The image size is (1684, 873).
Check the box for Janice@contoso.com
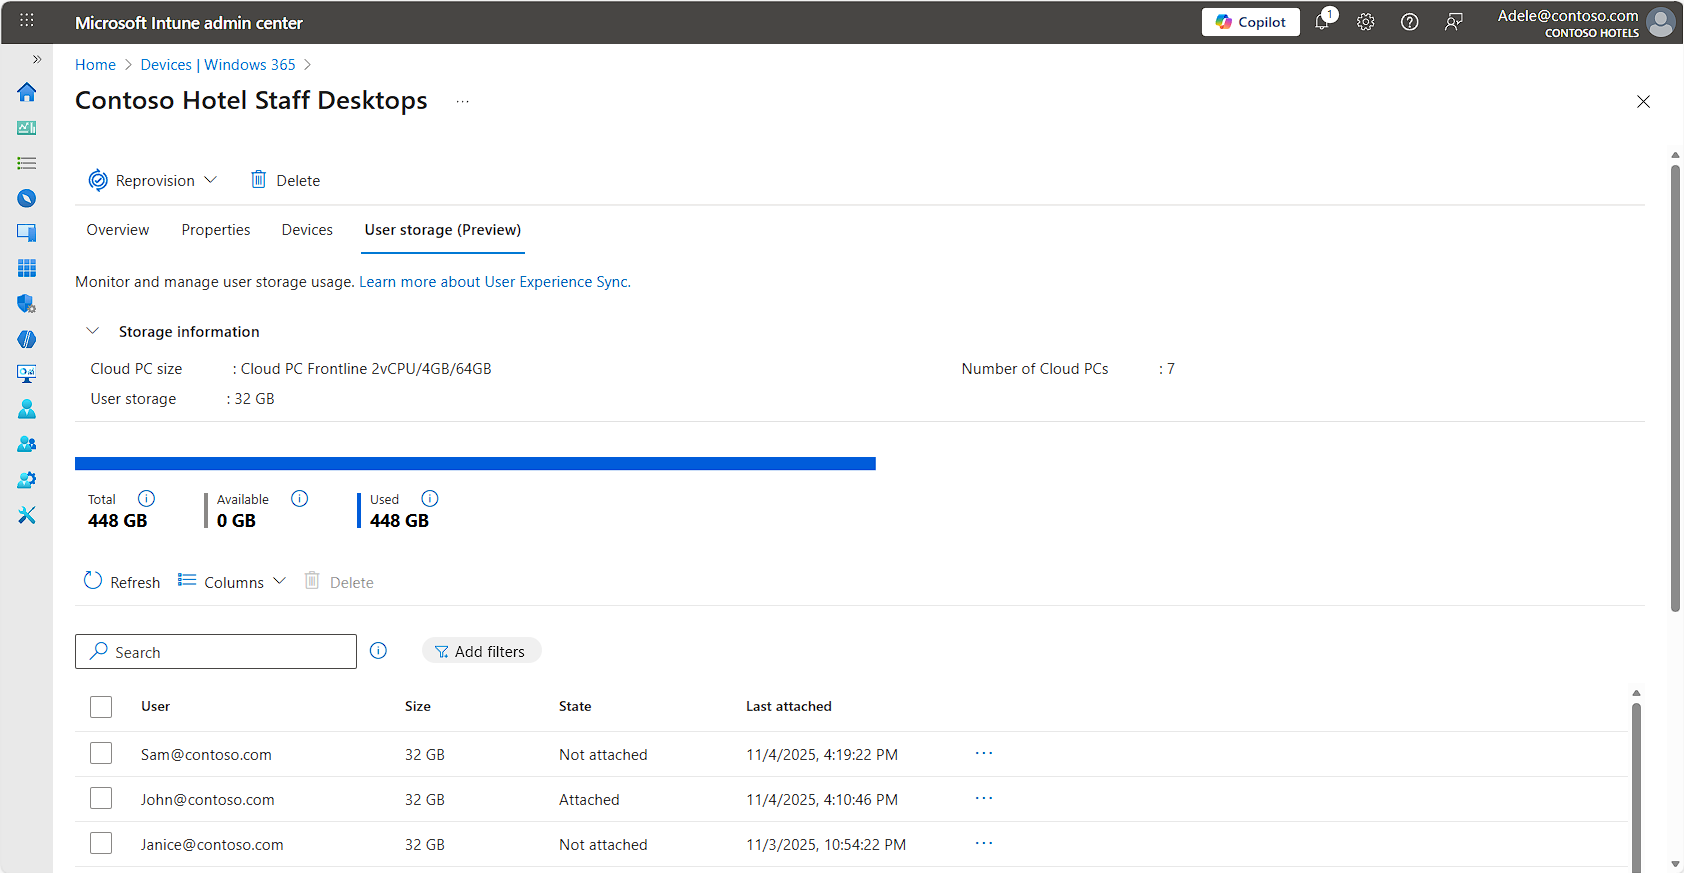[101, 843]
